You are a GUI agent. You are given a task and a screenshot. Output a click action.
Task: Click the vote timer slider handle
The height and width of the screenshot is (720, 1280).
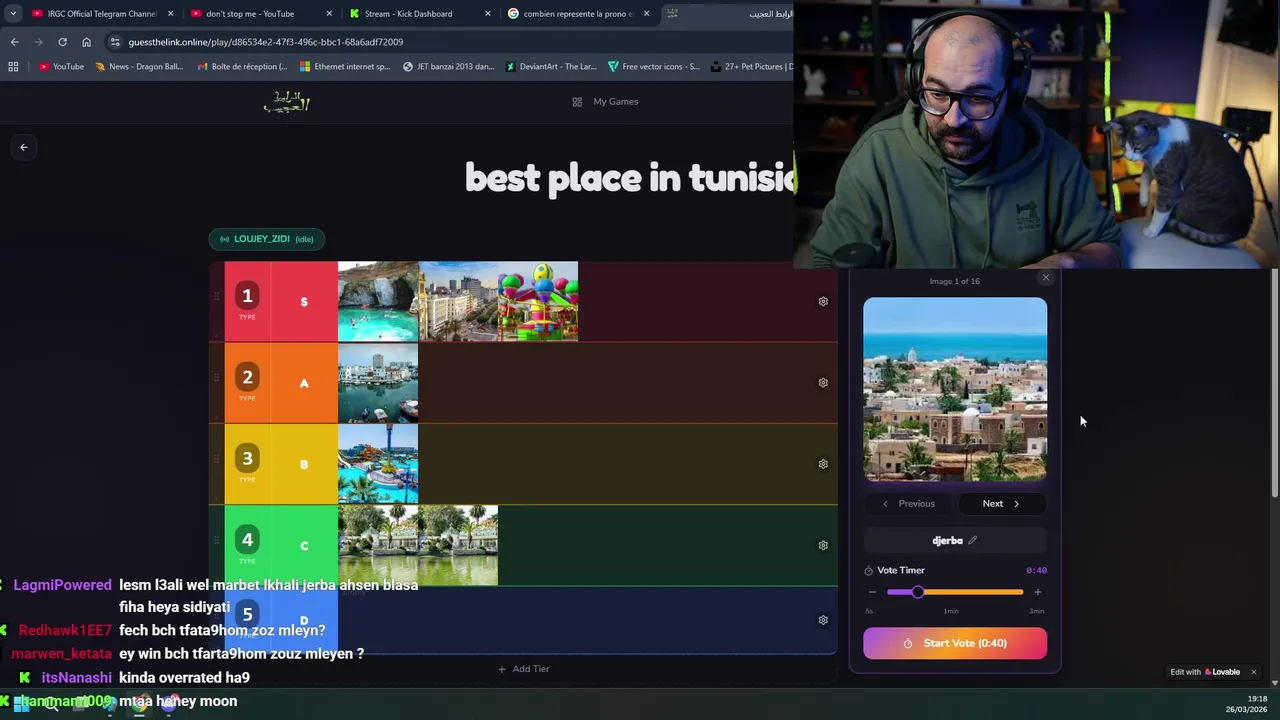pos(918,592)
